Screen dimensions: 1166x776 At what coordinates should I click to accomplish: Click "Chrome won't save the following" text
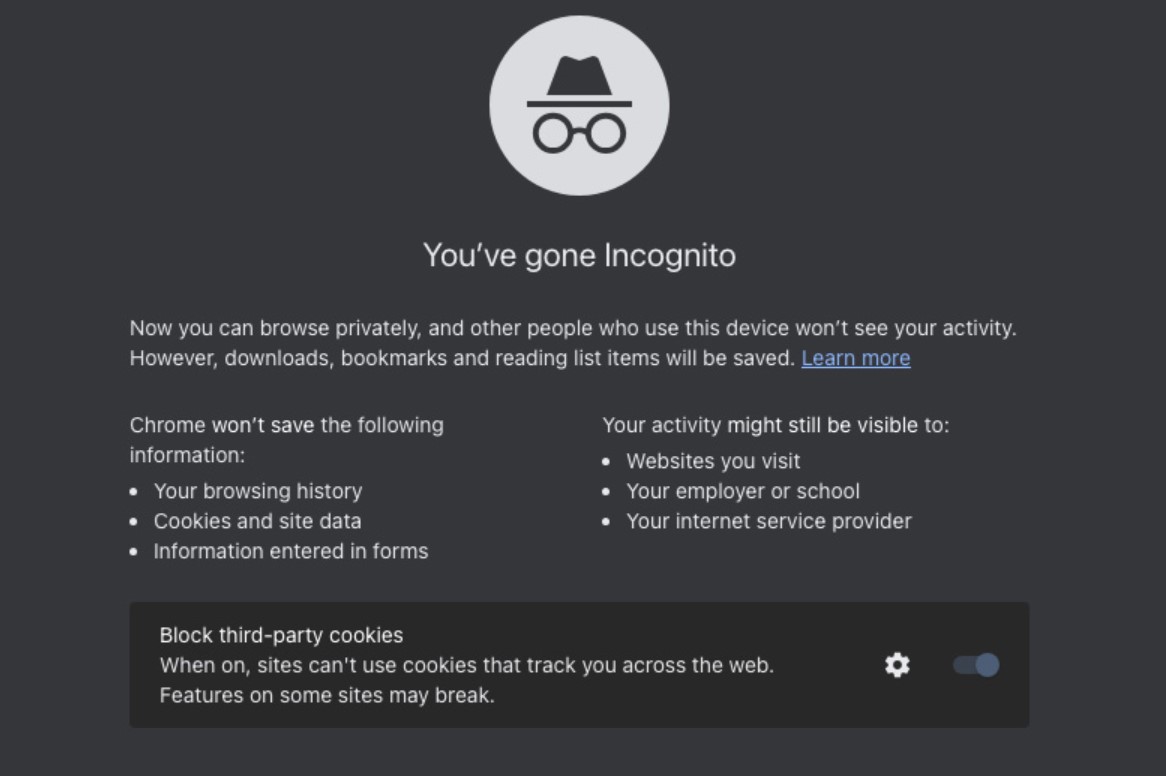pos(286,425)
